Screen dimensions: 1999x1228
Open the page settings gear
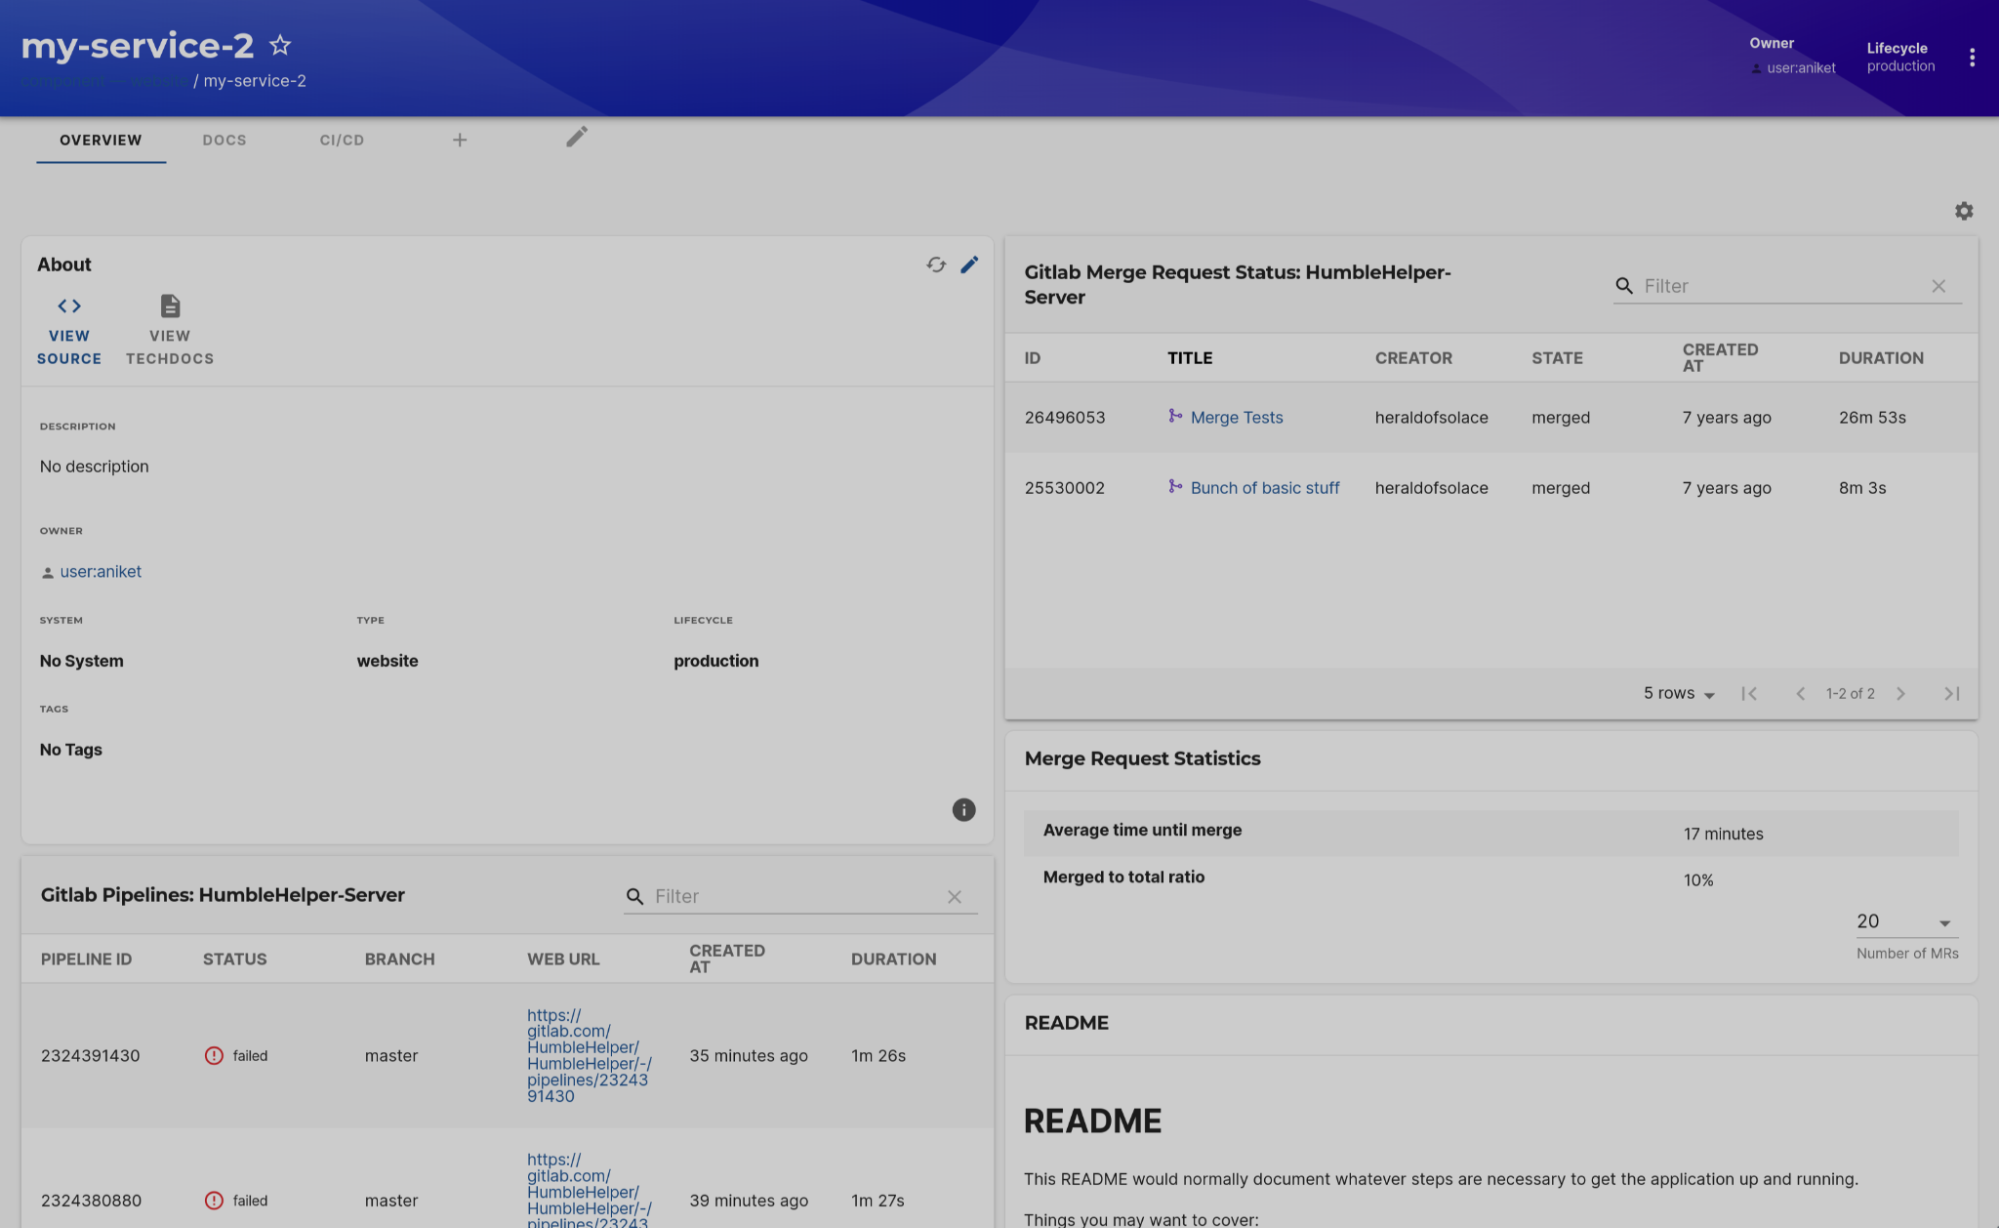(x=1963, y=211)
